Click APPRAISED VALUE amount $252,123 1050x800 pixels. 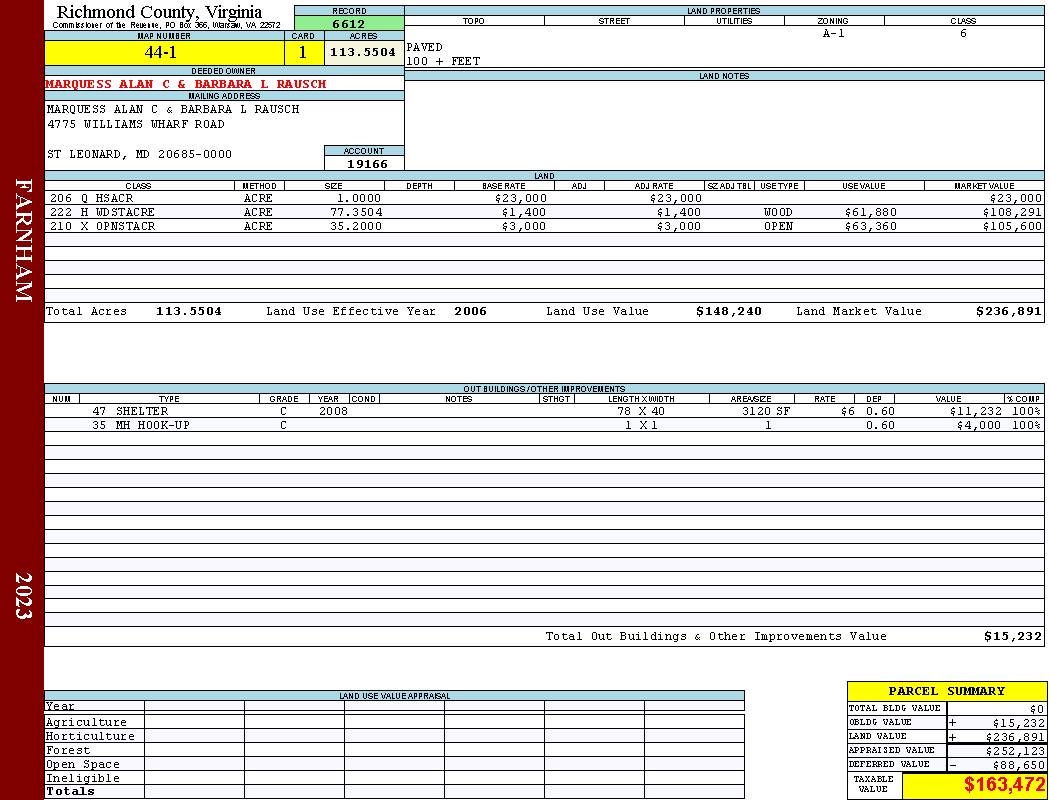click(x=1015, y=751)
